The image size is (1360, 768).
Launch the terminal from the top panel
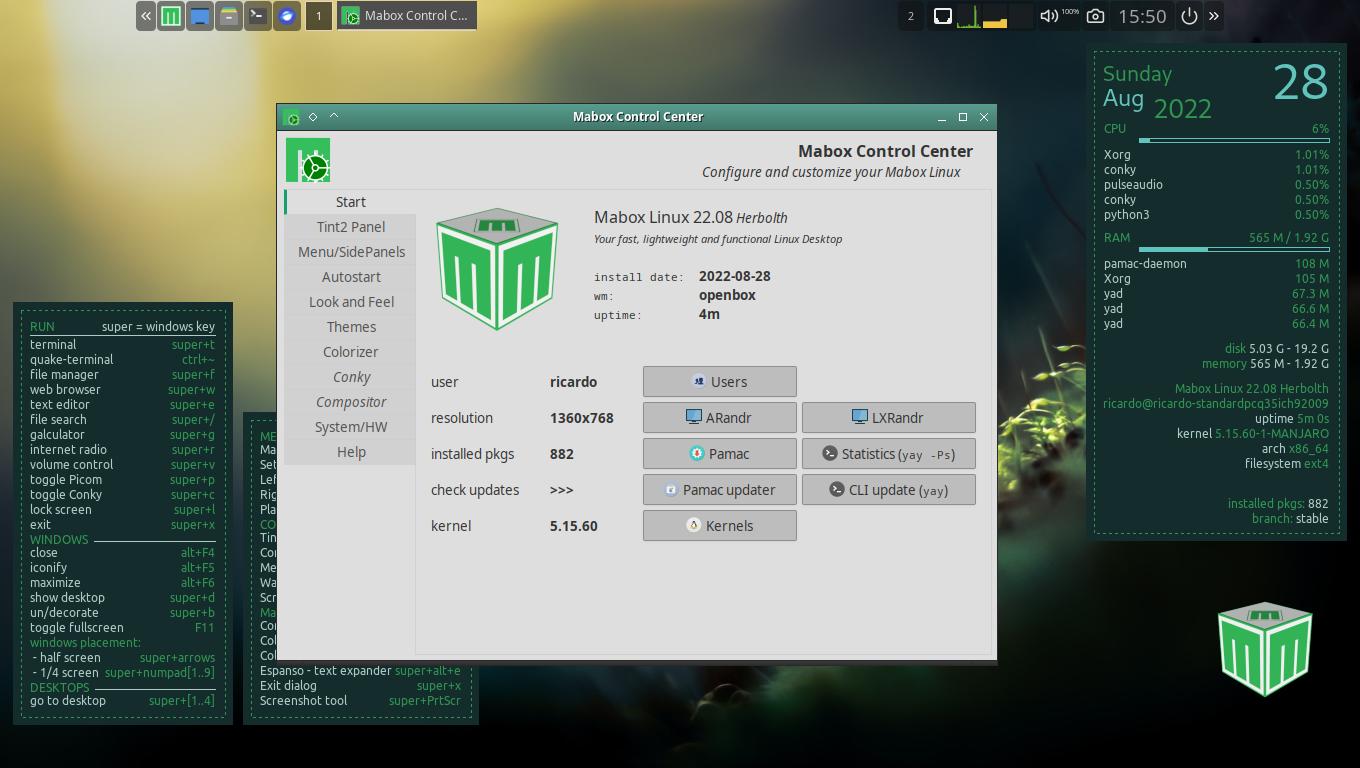tap(258, 16)
